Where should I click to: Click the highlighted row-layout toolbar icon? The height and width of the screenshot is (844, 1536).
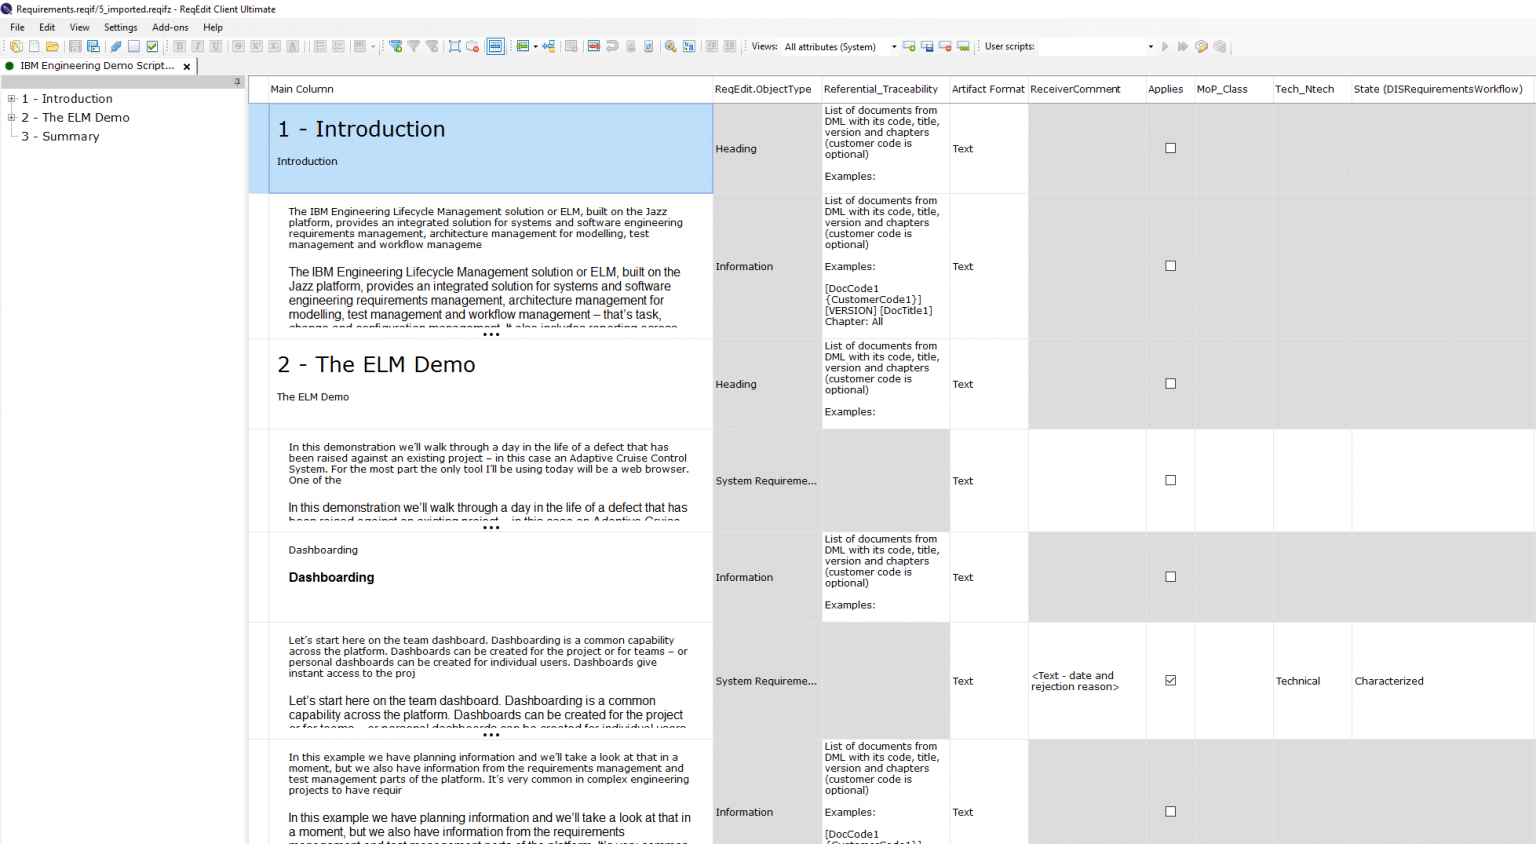pos(495,46)
